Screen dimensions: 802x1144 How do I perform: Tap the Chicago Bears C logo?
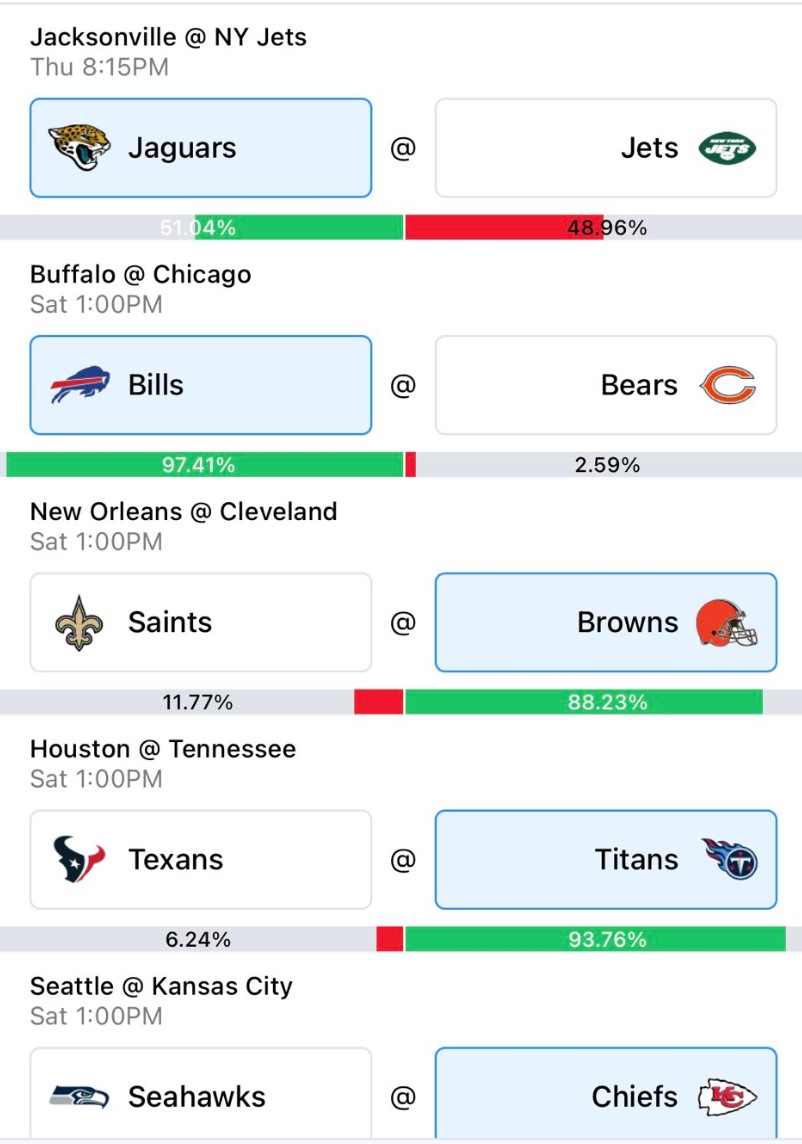coord(728,385)
